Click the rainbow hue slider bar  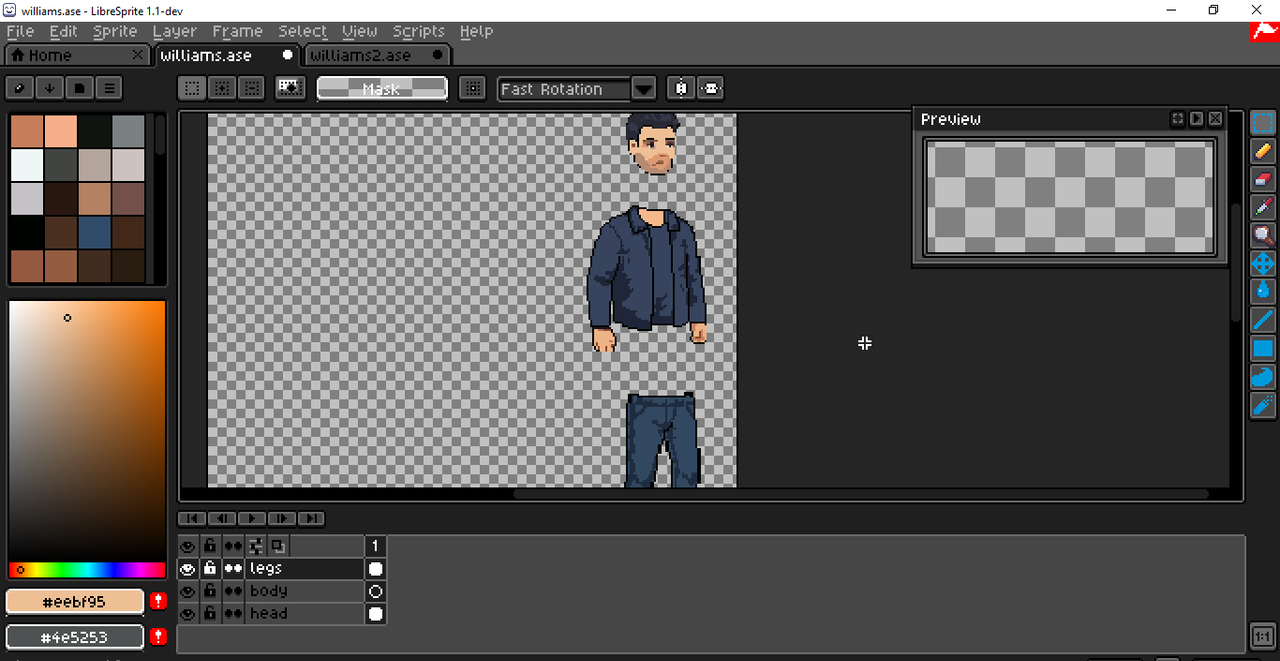[87, 570]
